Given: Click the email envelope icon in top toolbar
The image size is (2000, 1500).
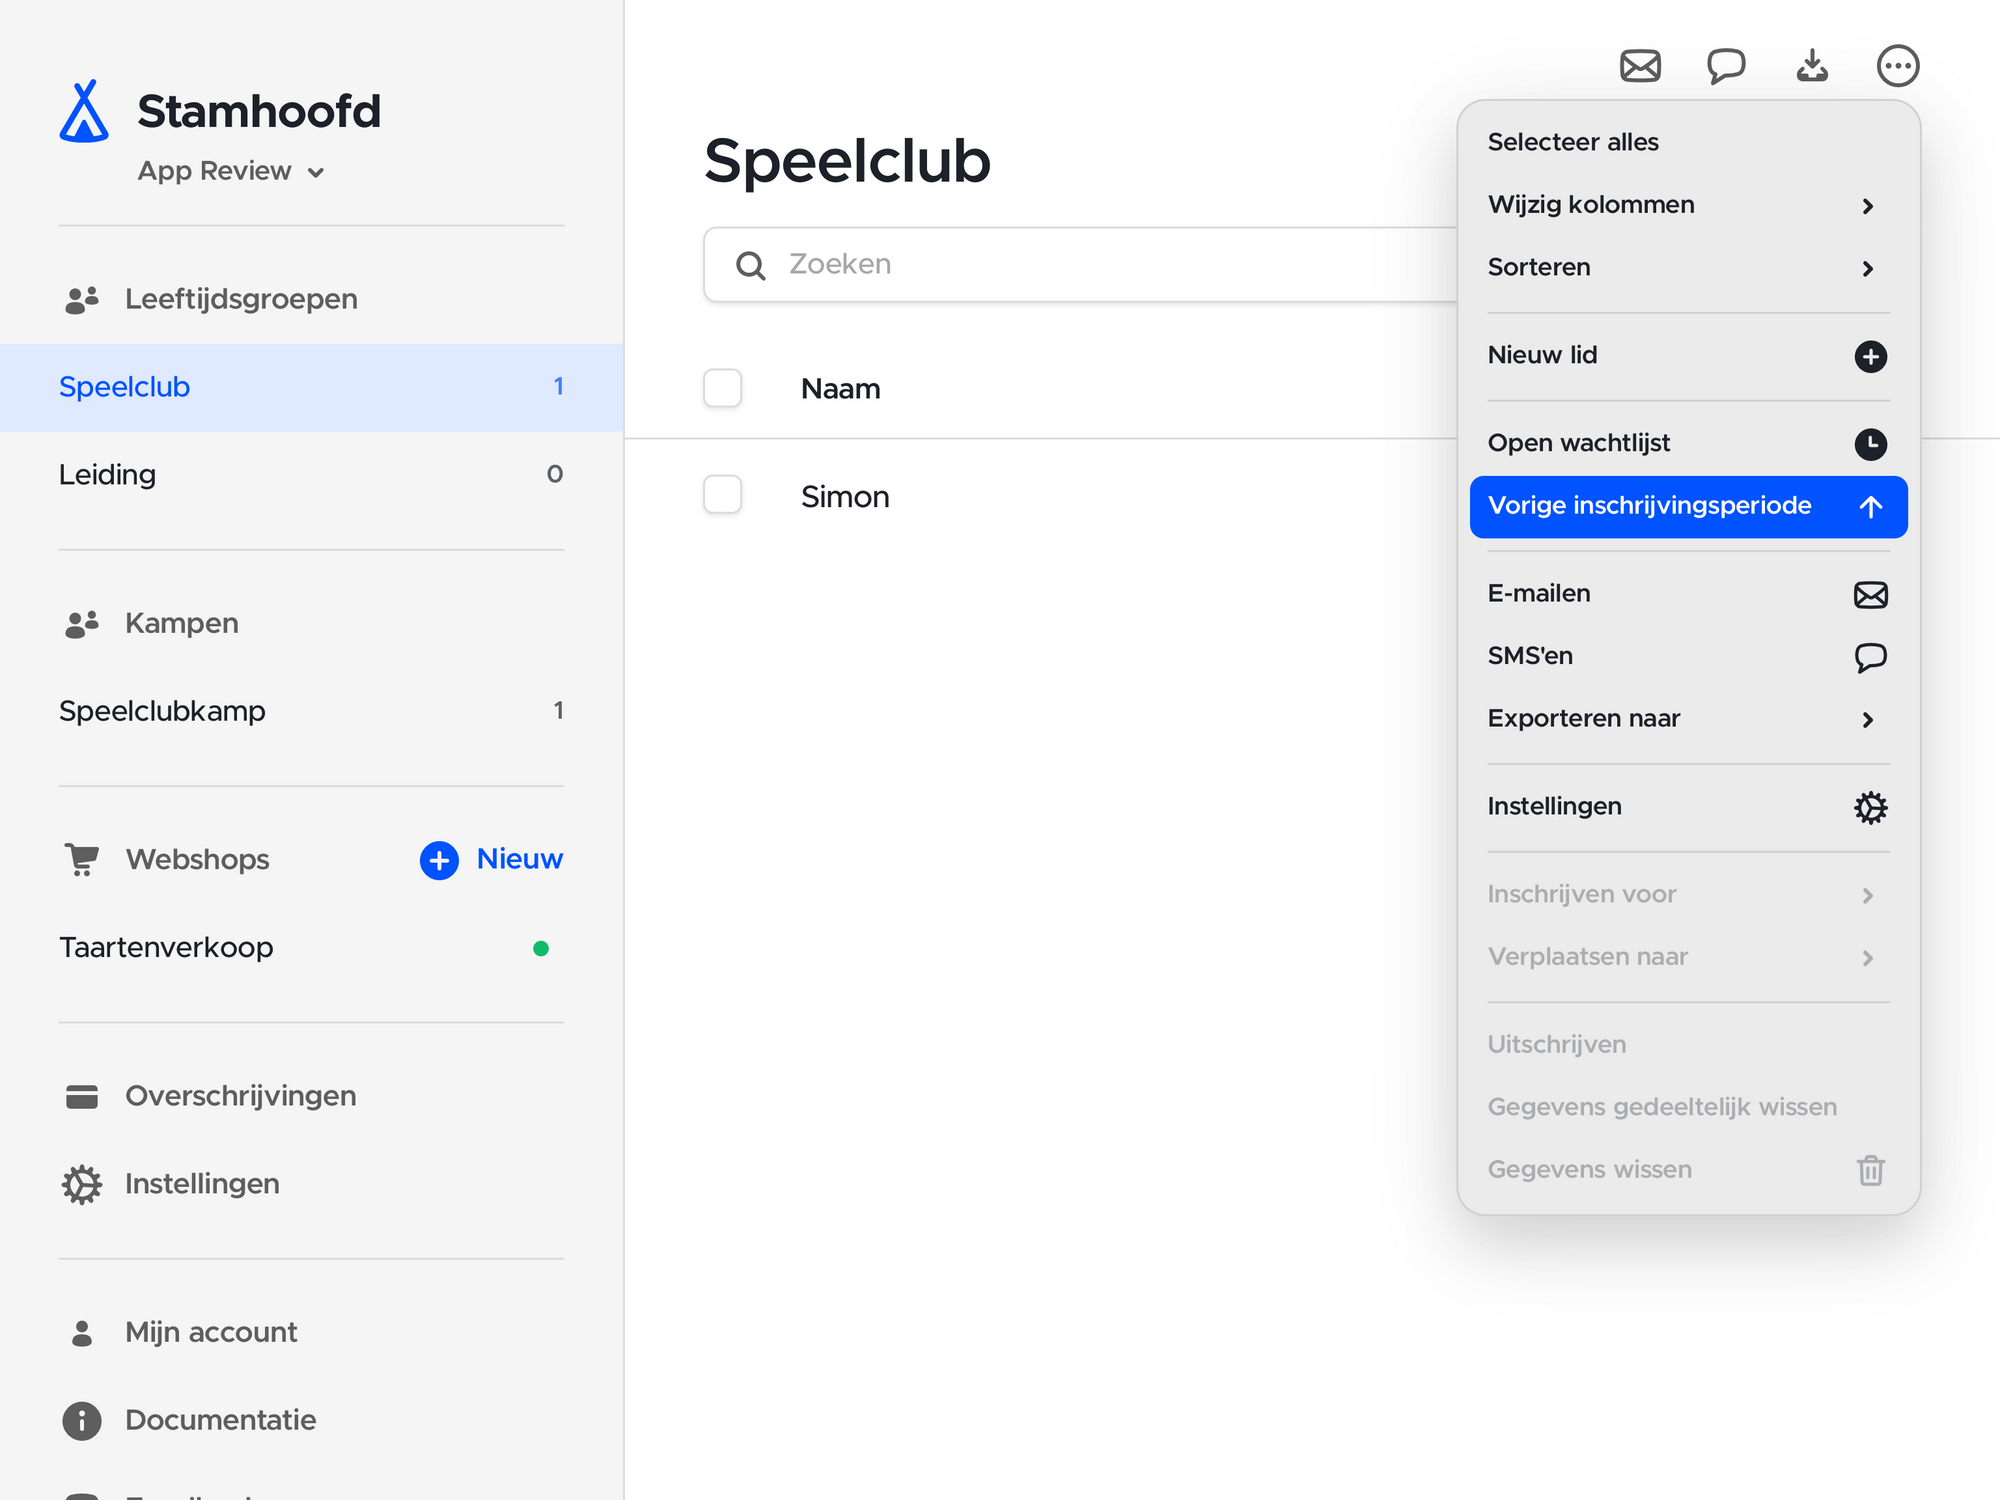Looking at the screenshot, I should 1640,66.
